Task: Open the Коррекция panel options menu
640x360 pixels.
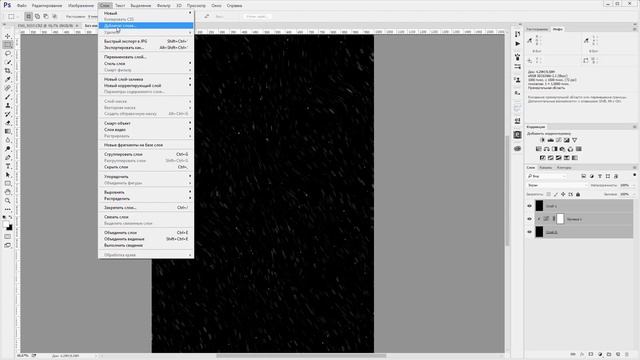Action: click(x=635, y=127)
